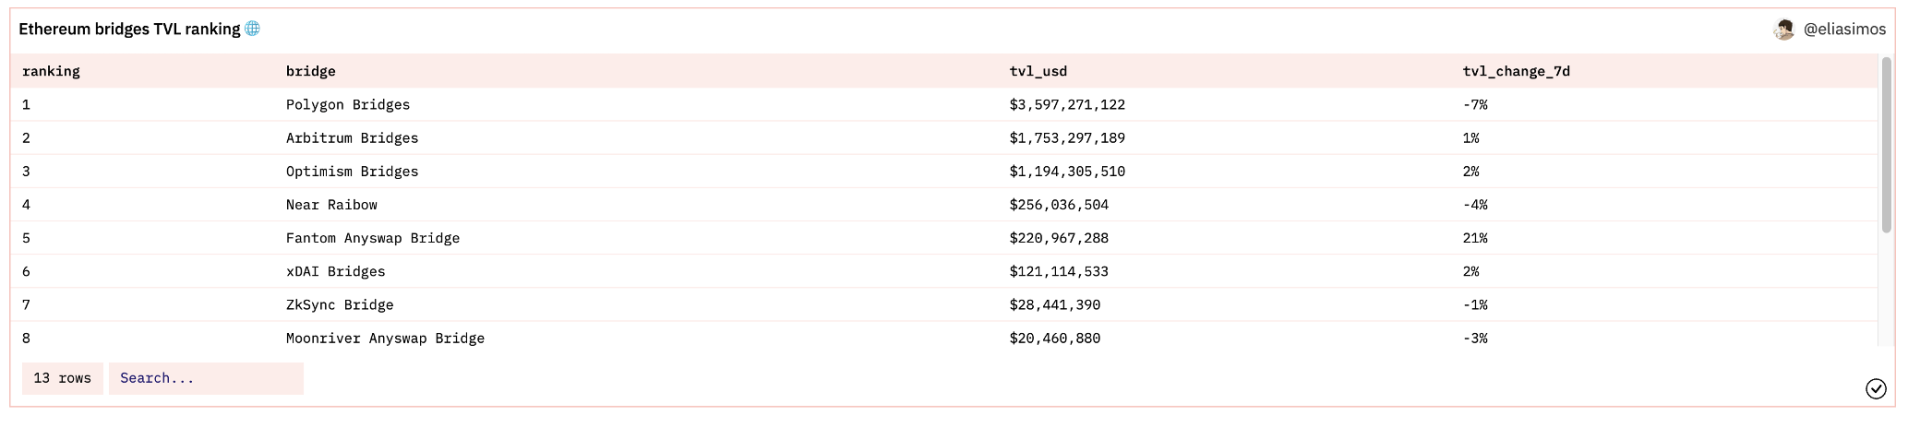This screenshot has width=1920, height=428.
Task: Click the table's vertical scrollbar thumb
Action: (x=1886, y=145)
